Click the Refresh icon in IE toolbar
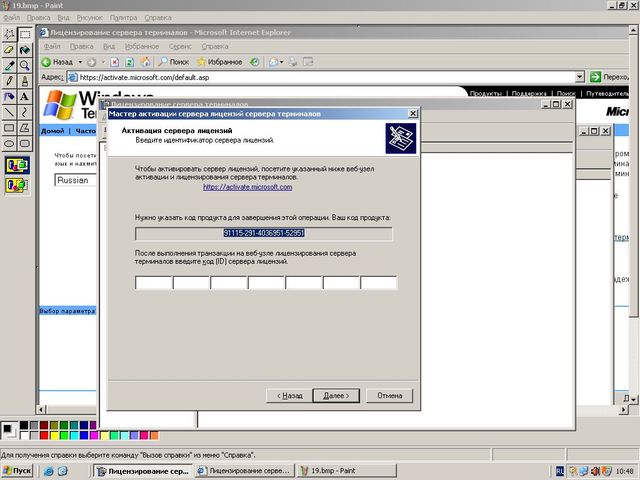Image resolution: width=640 pixels, height=480 pixels. pos(129,62)
